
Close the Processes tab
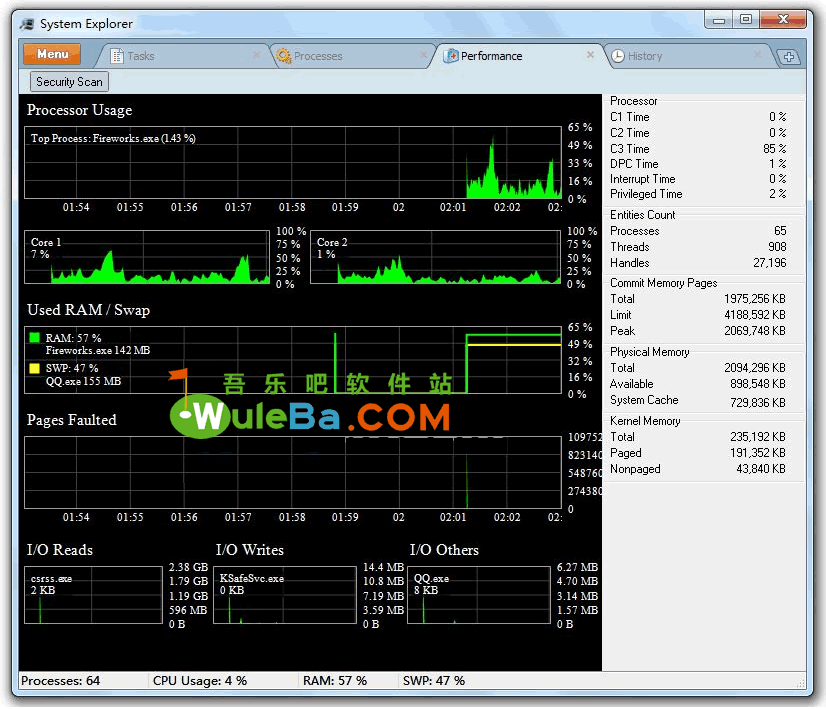click(424, 55)
